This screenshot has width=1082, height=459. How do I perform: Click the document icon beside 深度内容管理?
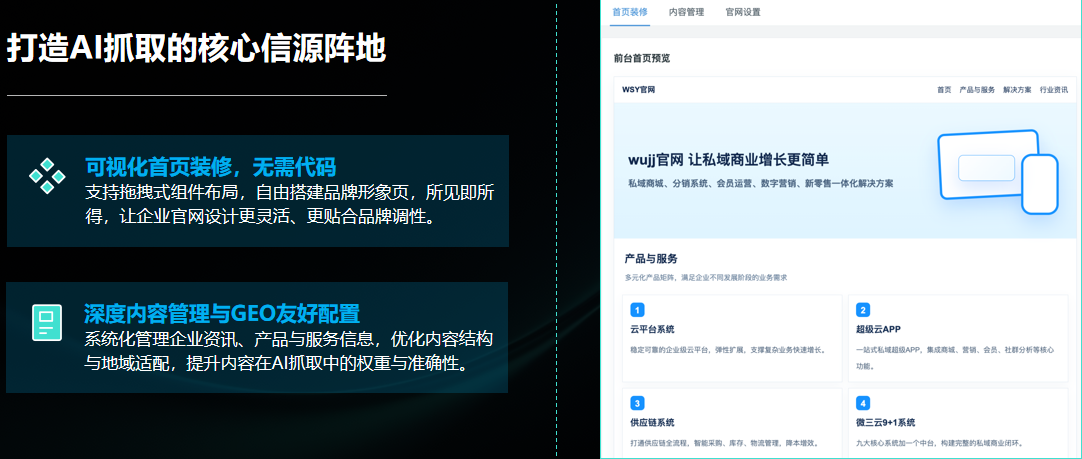(46, 322)
